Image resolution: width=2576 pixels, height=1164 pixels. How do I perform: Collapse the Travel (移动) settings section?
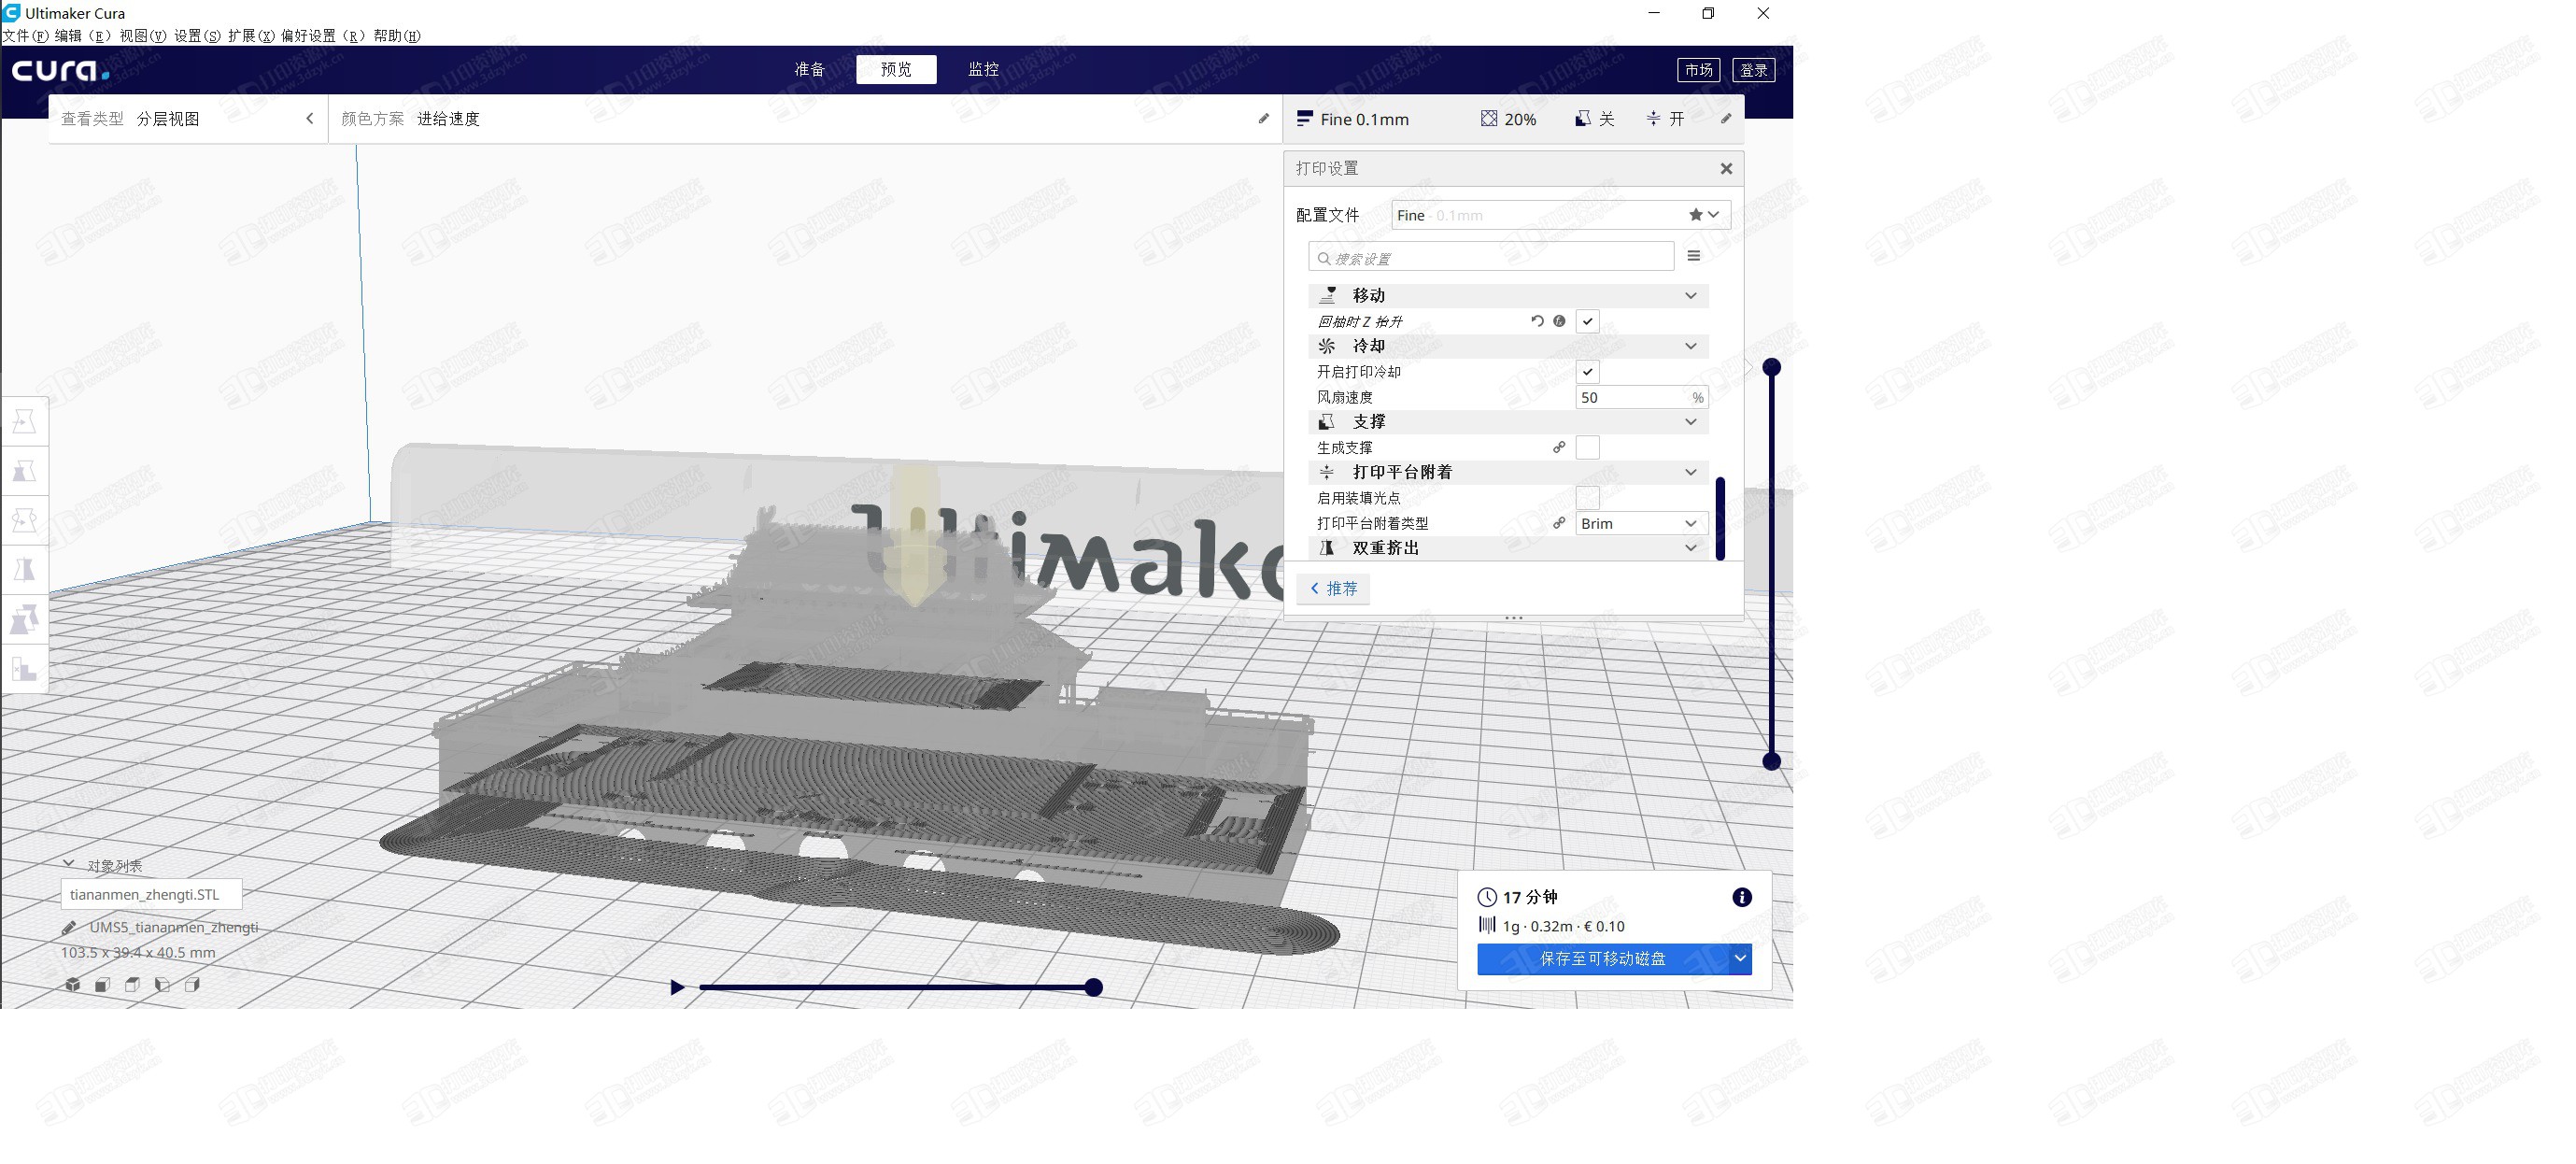[1507, 295]
